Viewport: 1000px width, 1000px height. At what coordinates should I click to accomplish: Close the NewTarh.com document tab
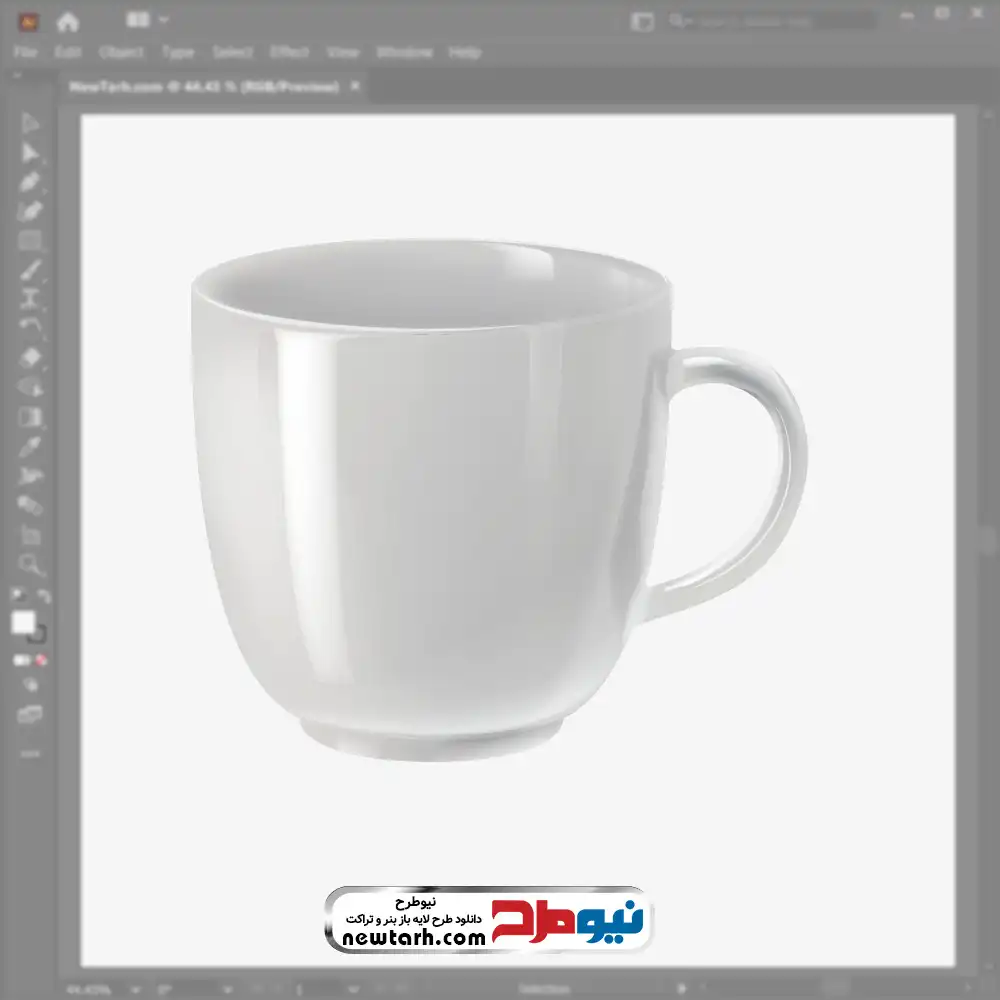[354, 87]
